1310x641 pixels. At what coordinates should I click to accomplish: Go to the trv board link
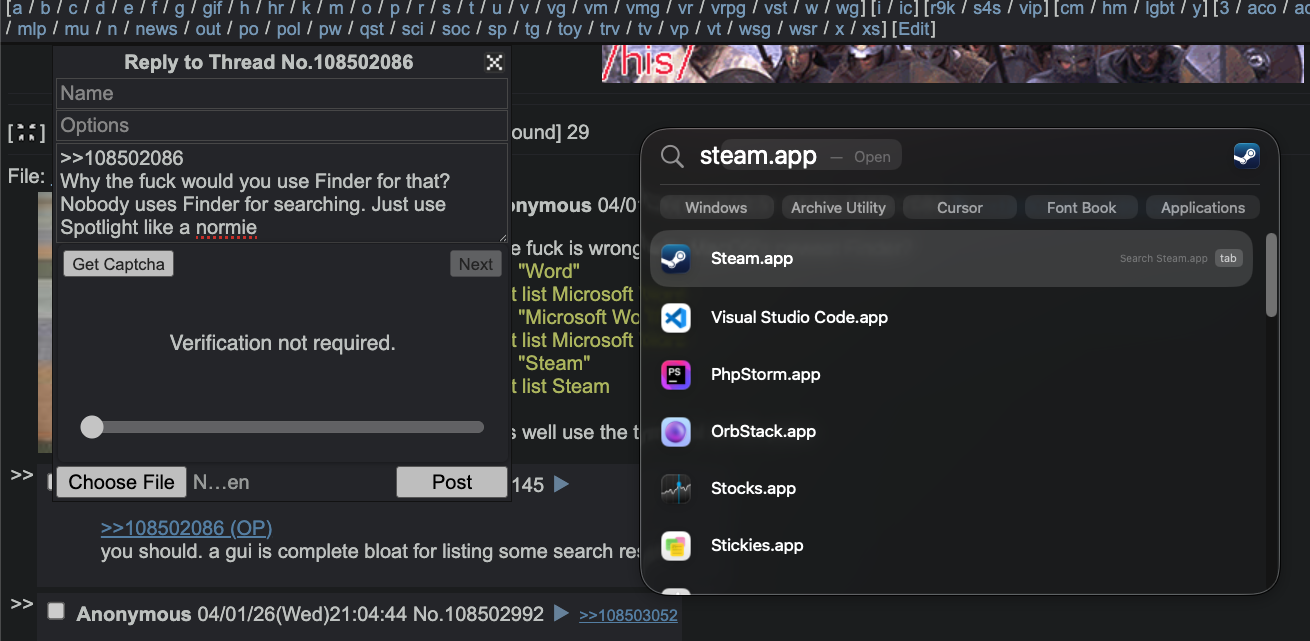609,29
